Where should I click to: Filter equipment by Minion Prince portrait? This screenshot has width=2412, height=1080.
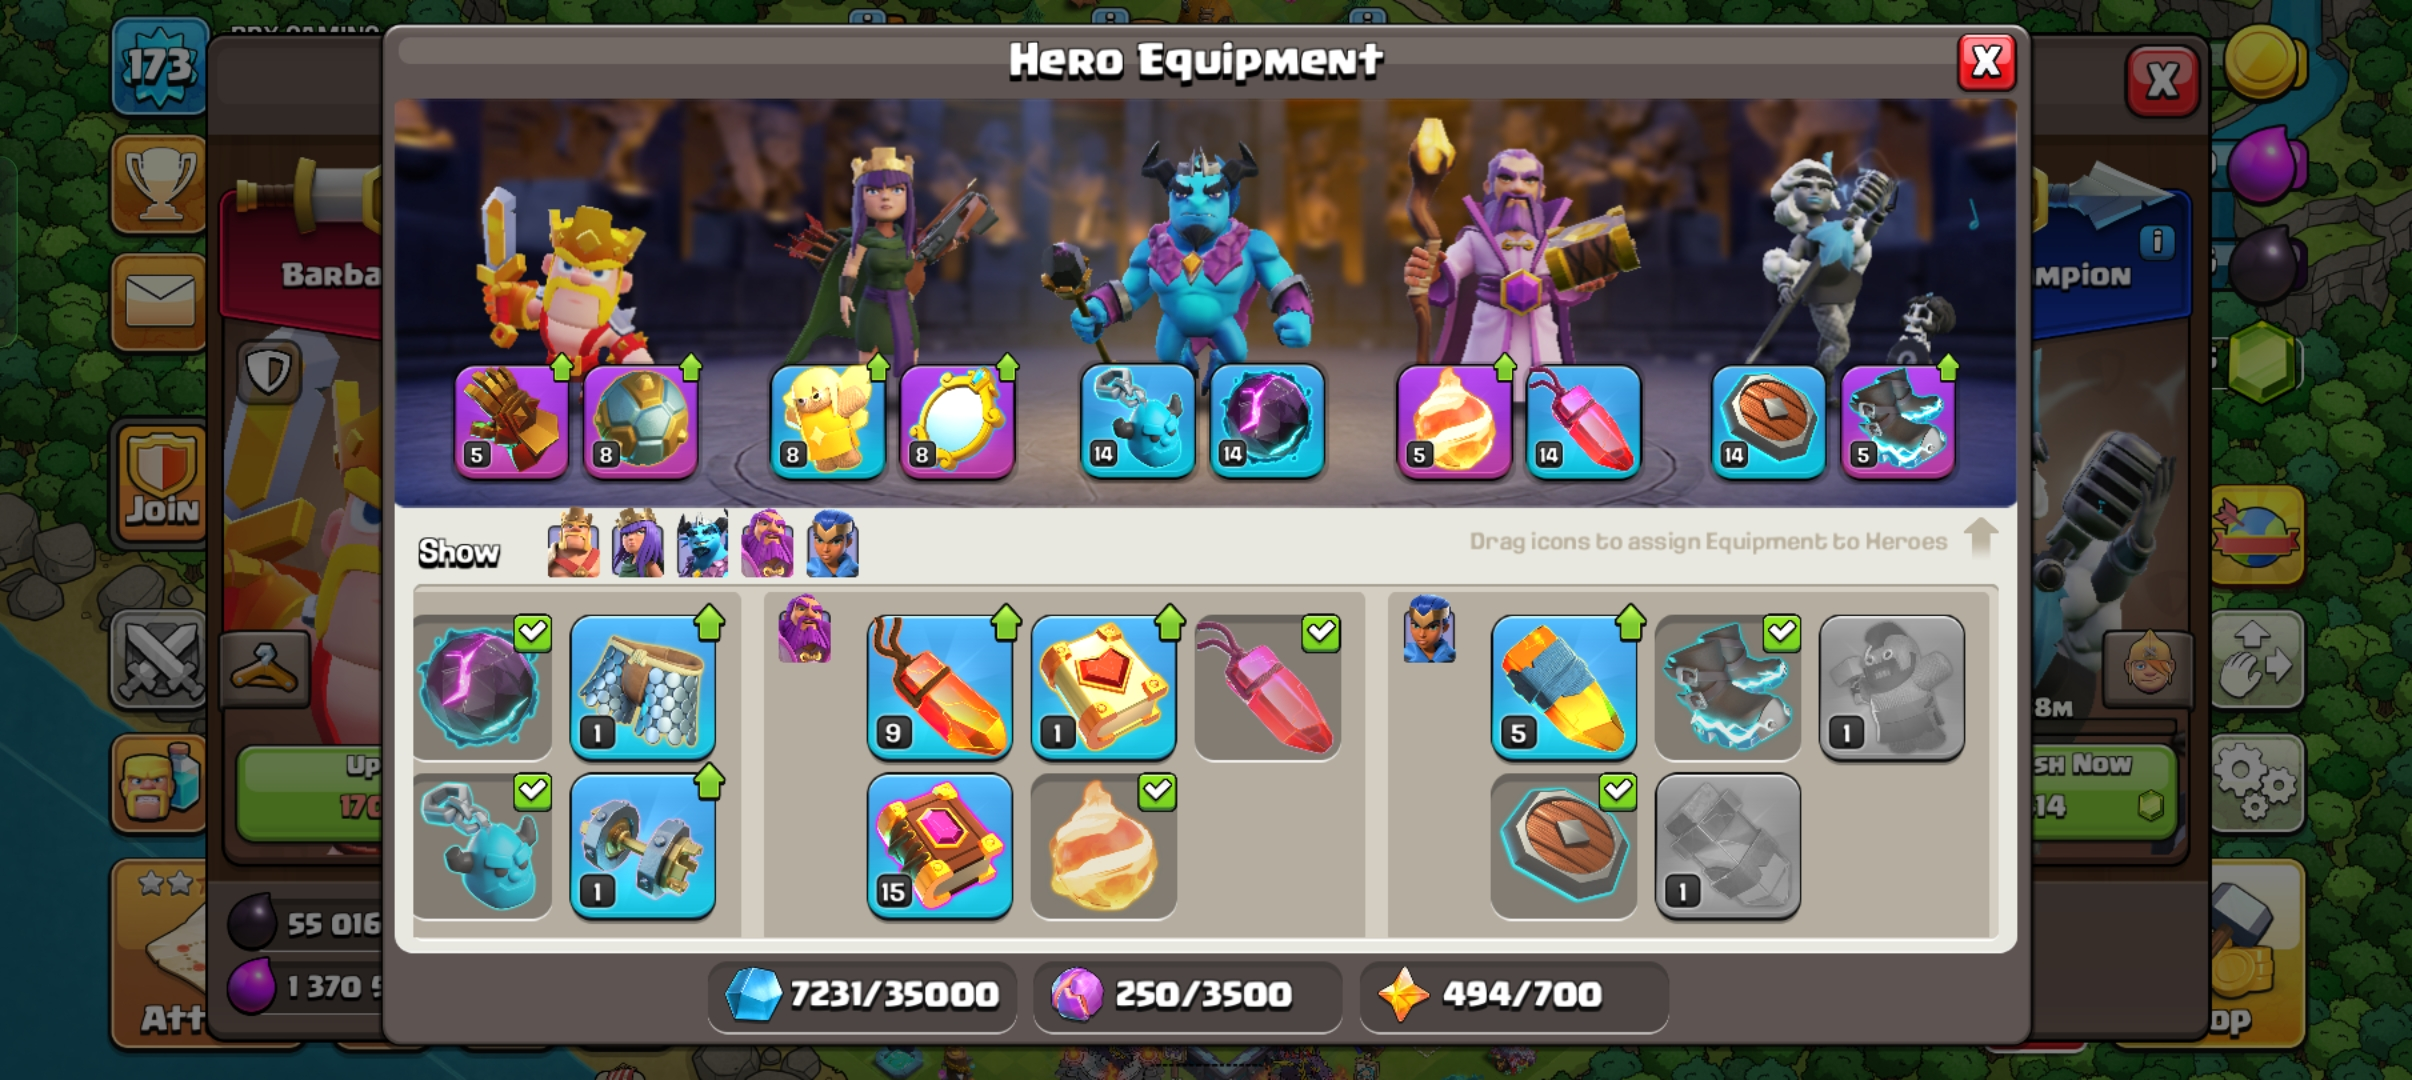[x=702, y=543]
